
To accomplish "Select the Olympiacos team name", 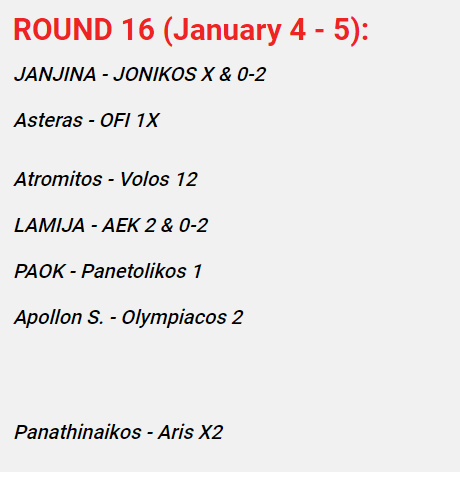I will coord(174,318).
